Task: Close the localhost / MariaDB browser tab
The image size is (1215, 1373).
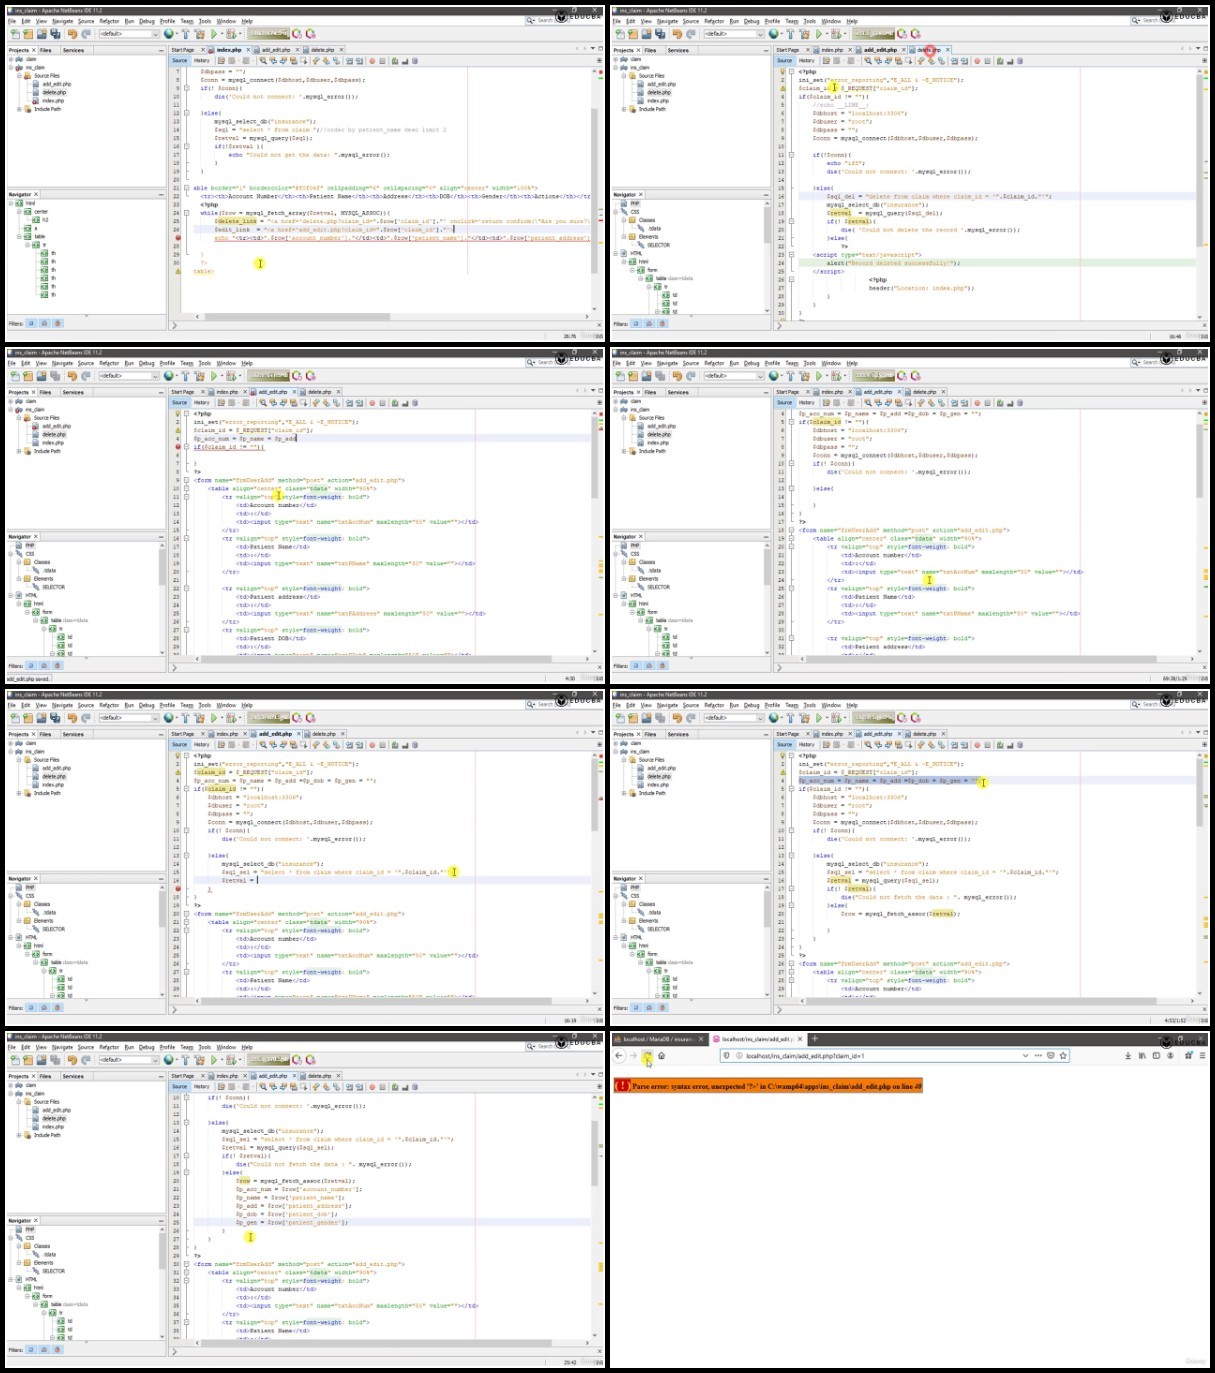Action: tap(700, 1039)
